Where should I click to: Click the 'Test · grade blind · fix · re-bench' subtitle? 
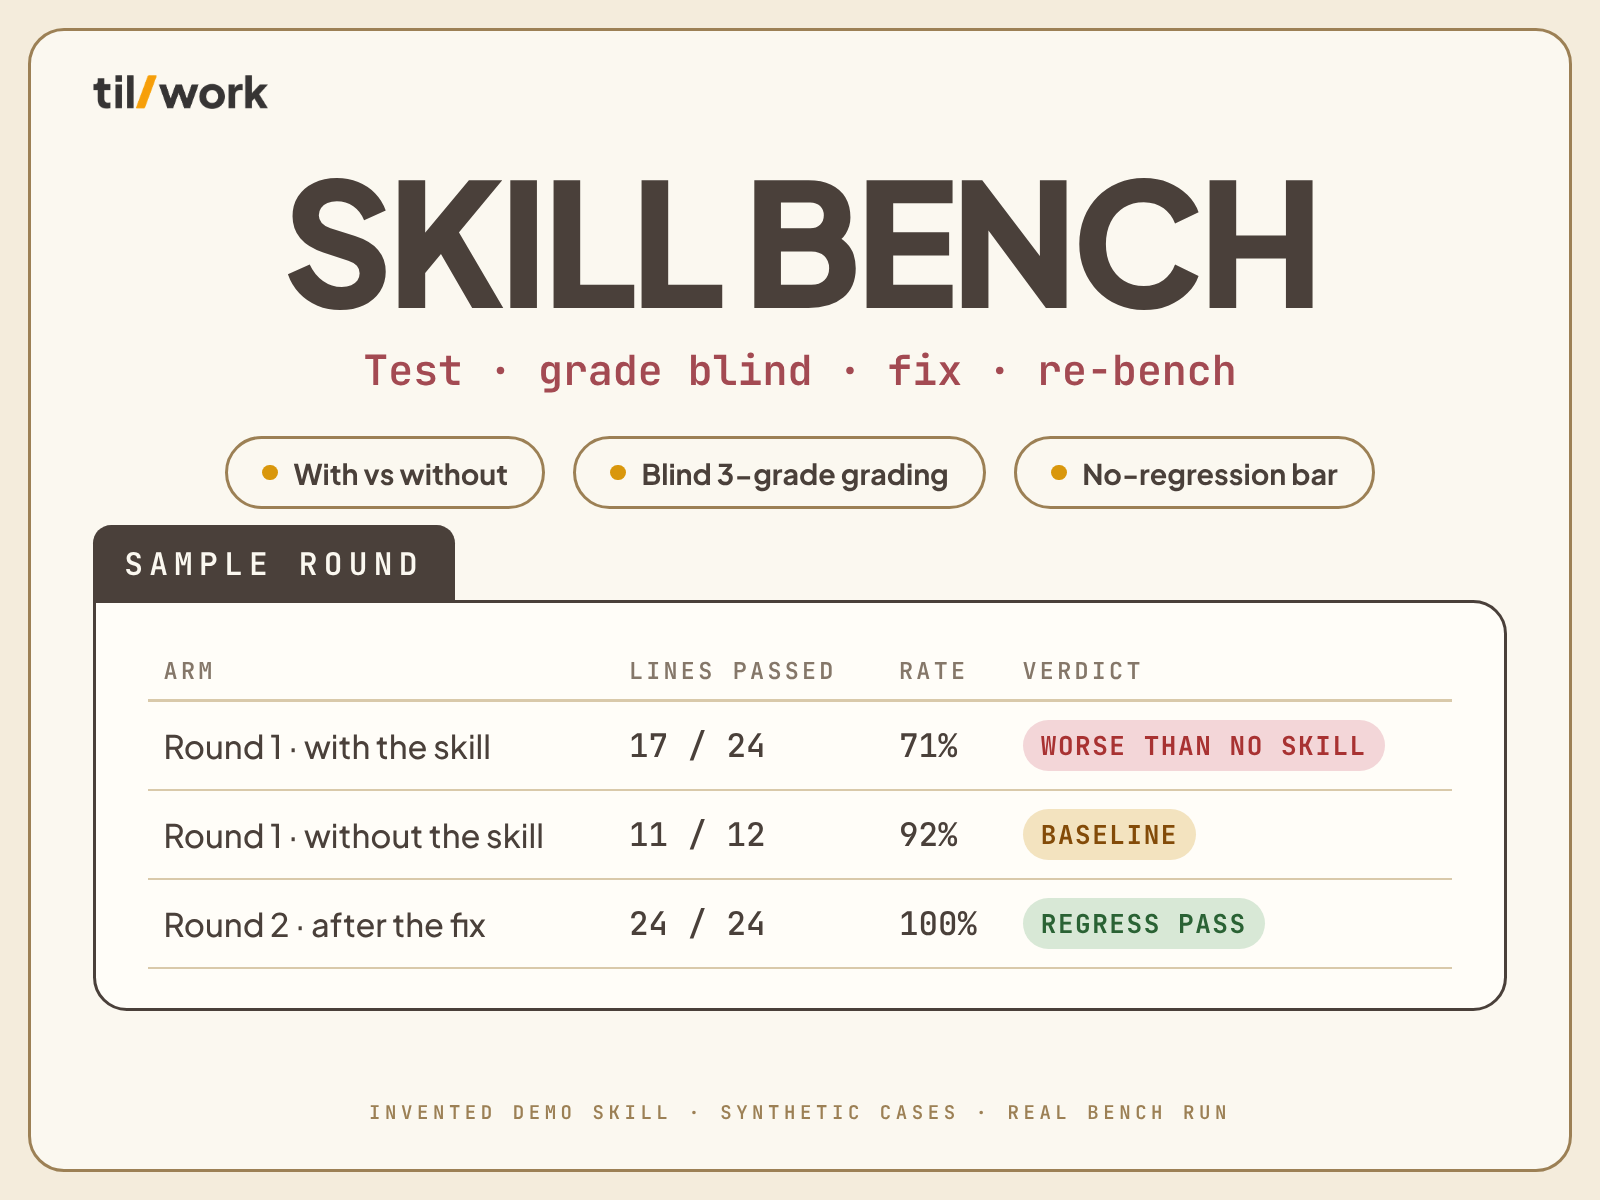pyautogui.click(x=800, y=371)
